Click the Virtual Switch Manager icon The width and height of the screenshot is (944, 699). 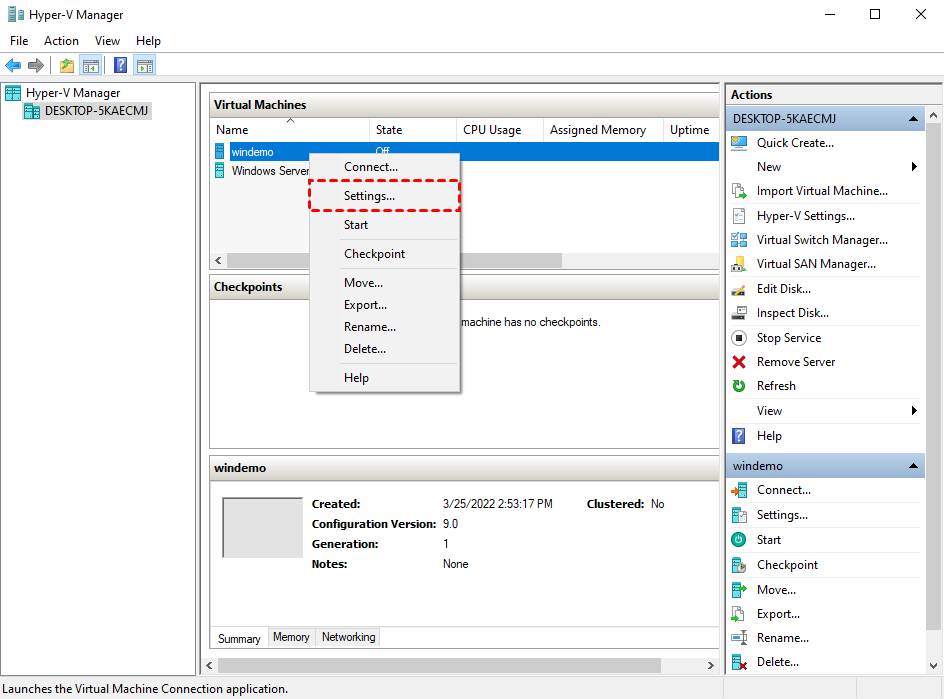pyautogui.click(x=739, y=240)
